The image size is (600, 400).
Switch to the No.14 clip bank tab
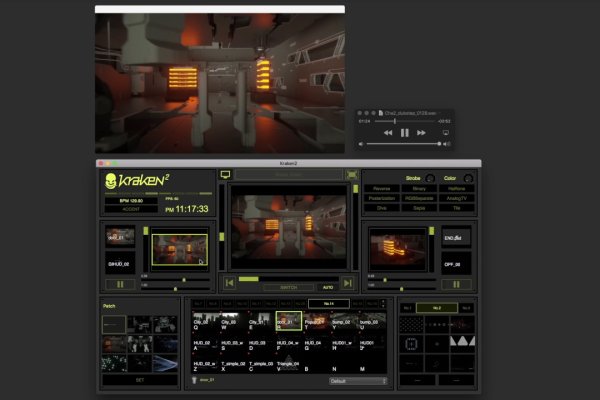pyautogui.click(x=327, y=303)
